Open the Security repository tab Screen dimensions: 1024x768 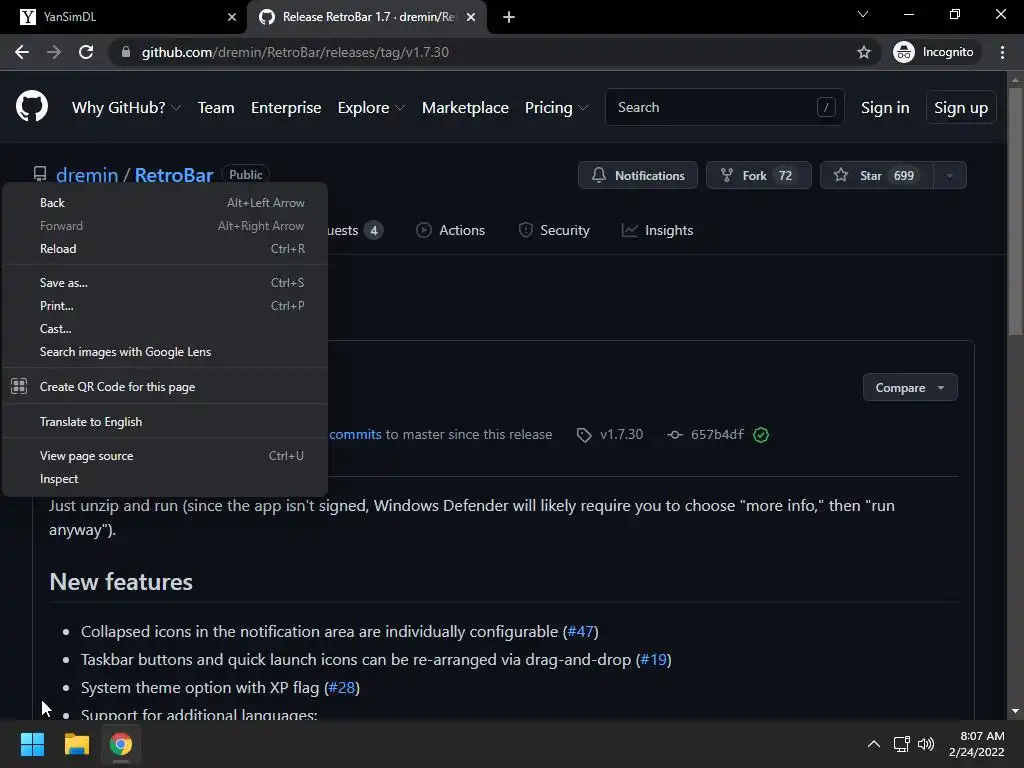[x=554, y=231]
